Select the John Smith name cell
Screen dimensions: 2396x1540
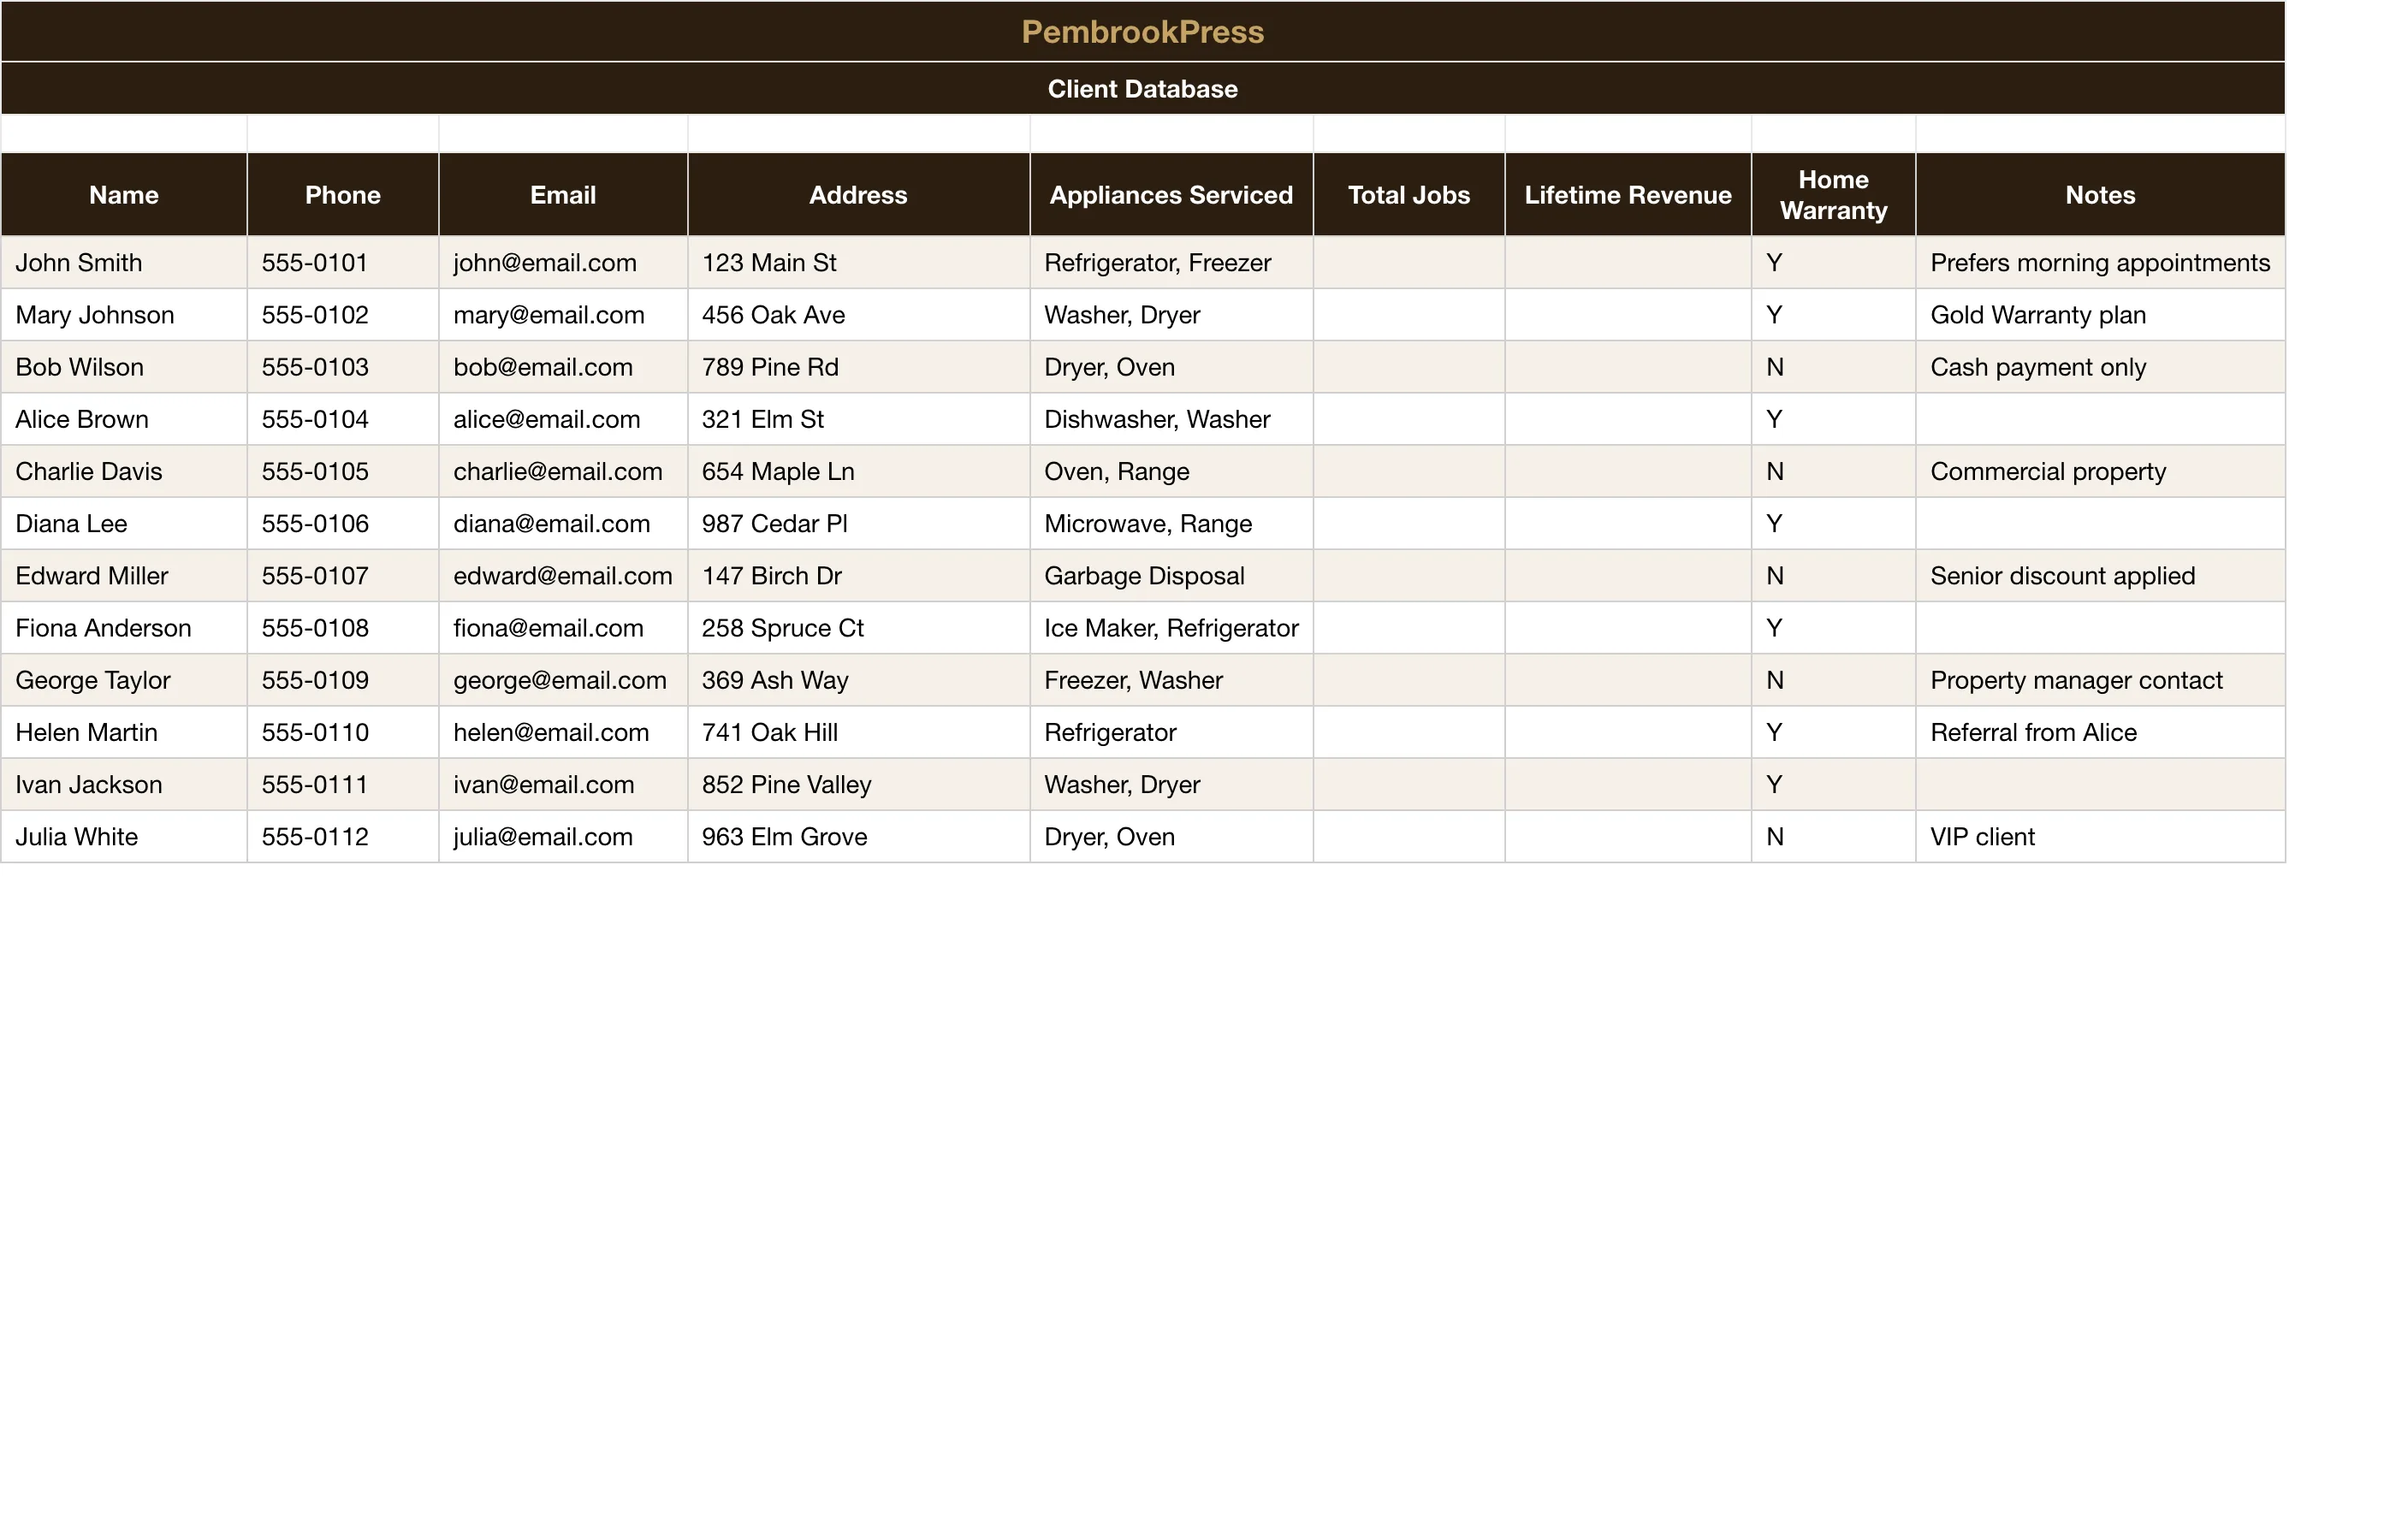click(x=124, y=263)
